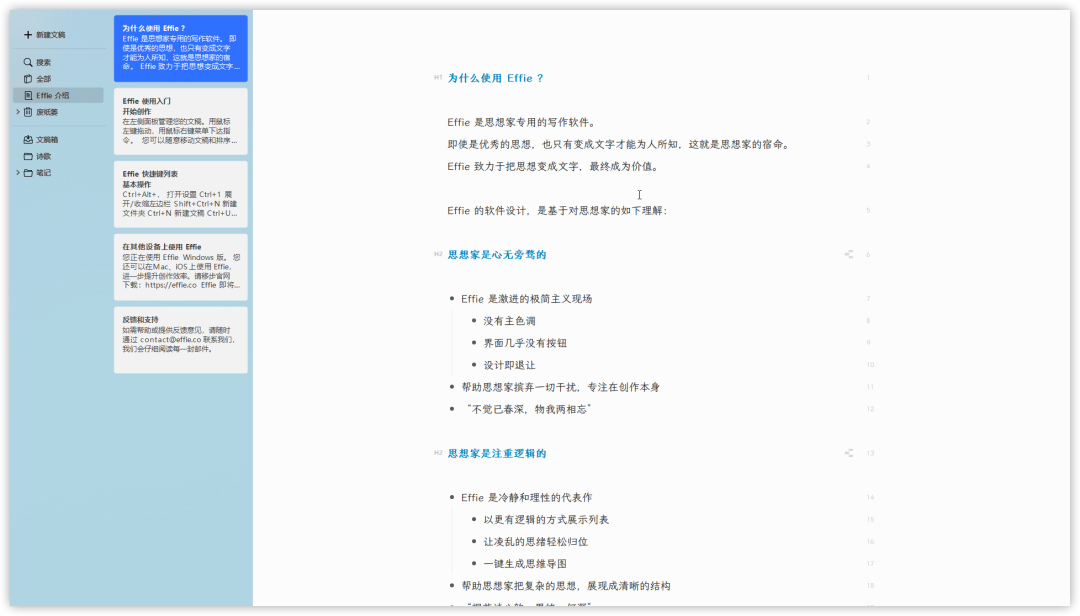Click the mind-map icon beside 思想家是心无旁骛的
The height and width of the screenshot is (616, 1080).
(x=849, y=254)
